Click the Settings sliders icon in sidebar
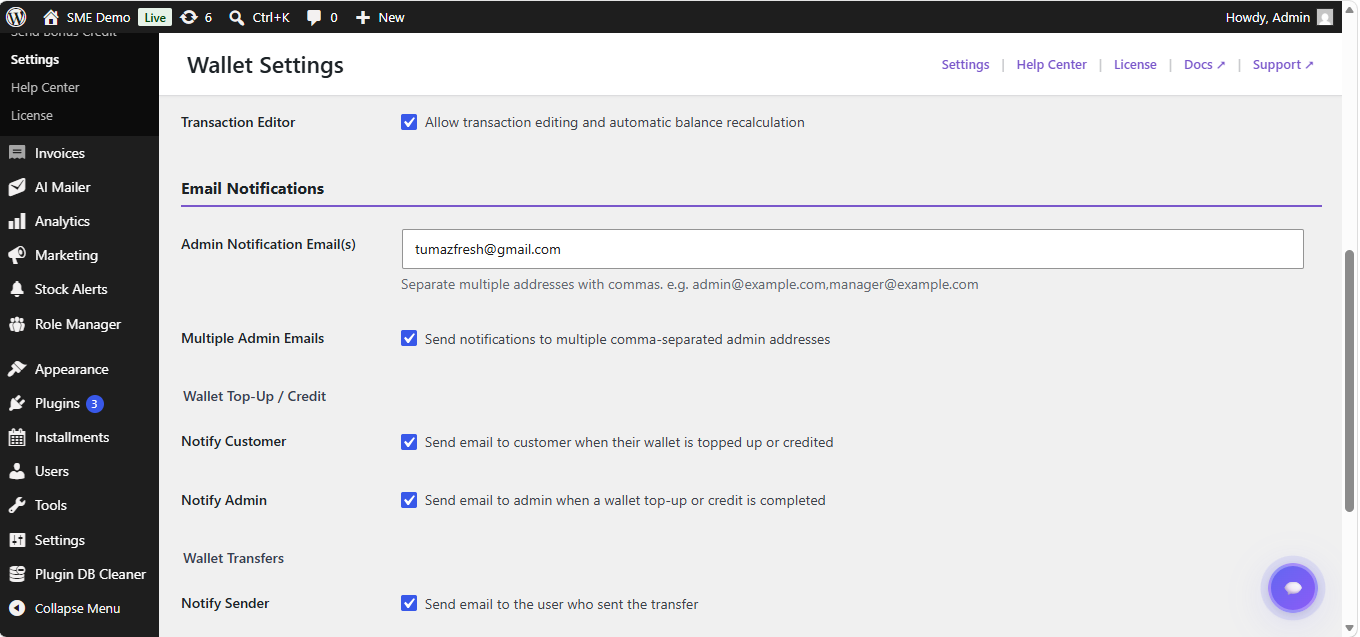Screen dimensions: 1360x637 pyautogui.click(x=17, y=540)
